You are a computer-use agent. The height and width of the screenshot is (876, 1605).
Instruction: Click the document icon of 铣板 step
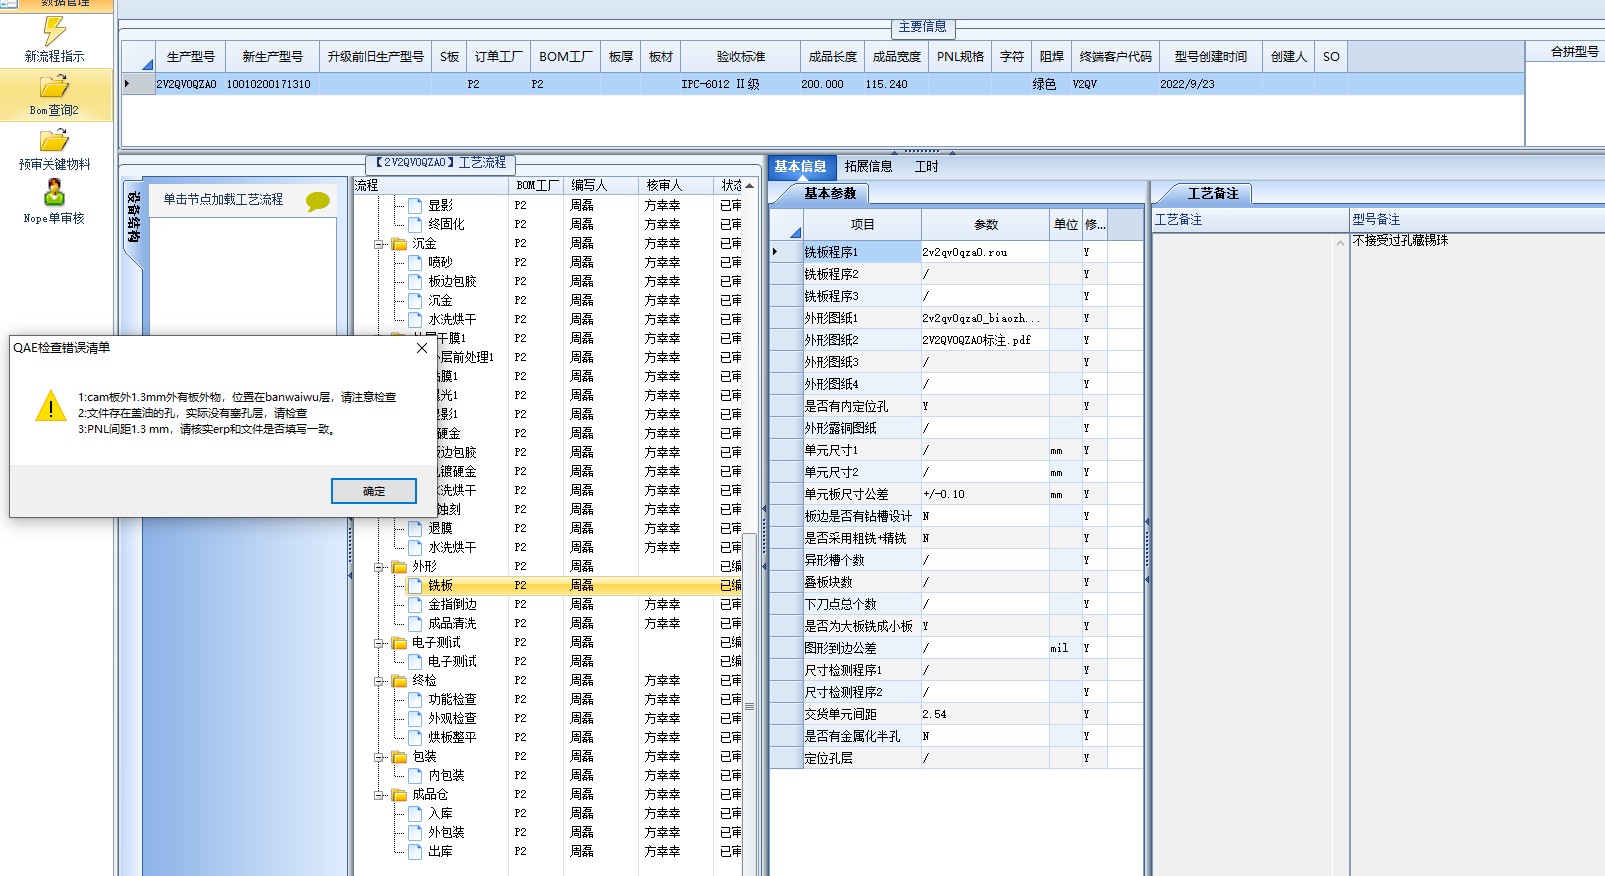(415, 585)
